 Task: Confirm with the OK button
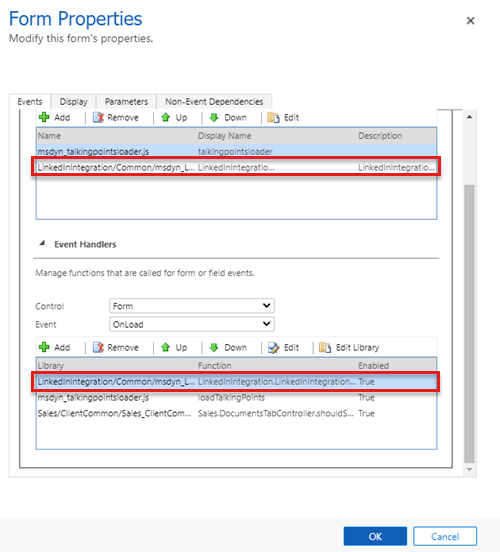point(375,536)
